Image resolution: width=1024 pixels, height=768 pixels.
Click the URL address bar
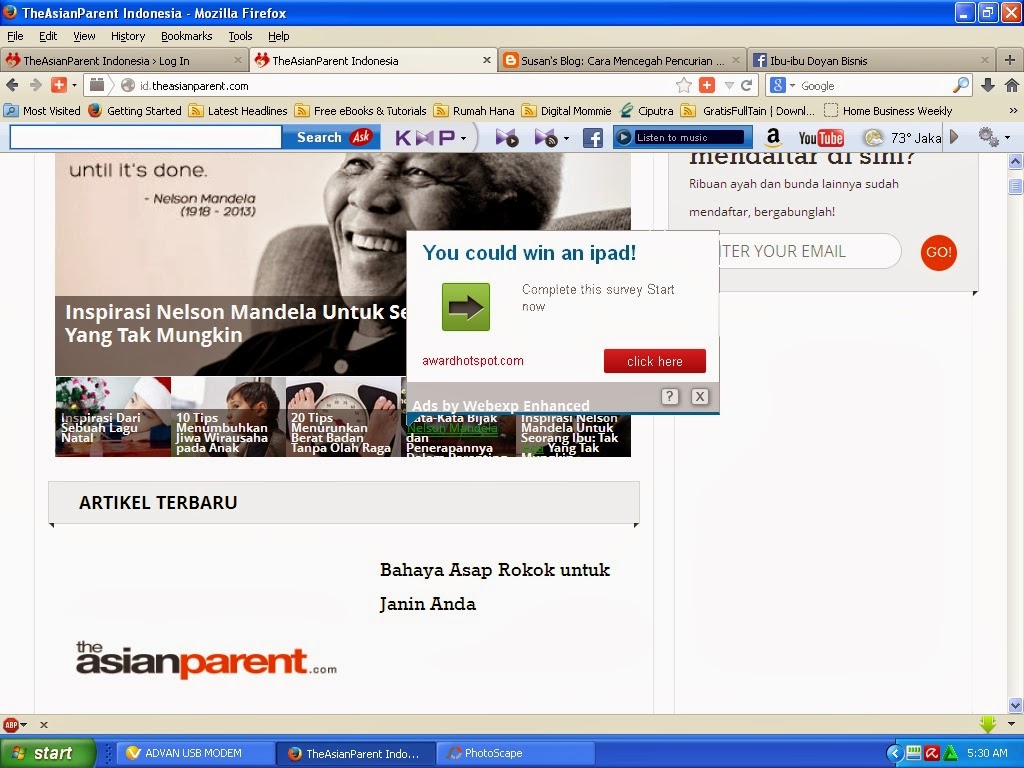(x=405, y=86)
